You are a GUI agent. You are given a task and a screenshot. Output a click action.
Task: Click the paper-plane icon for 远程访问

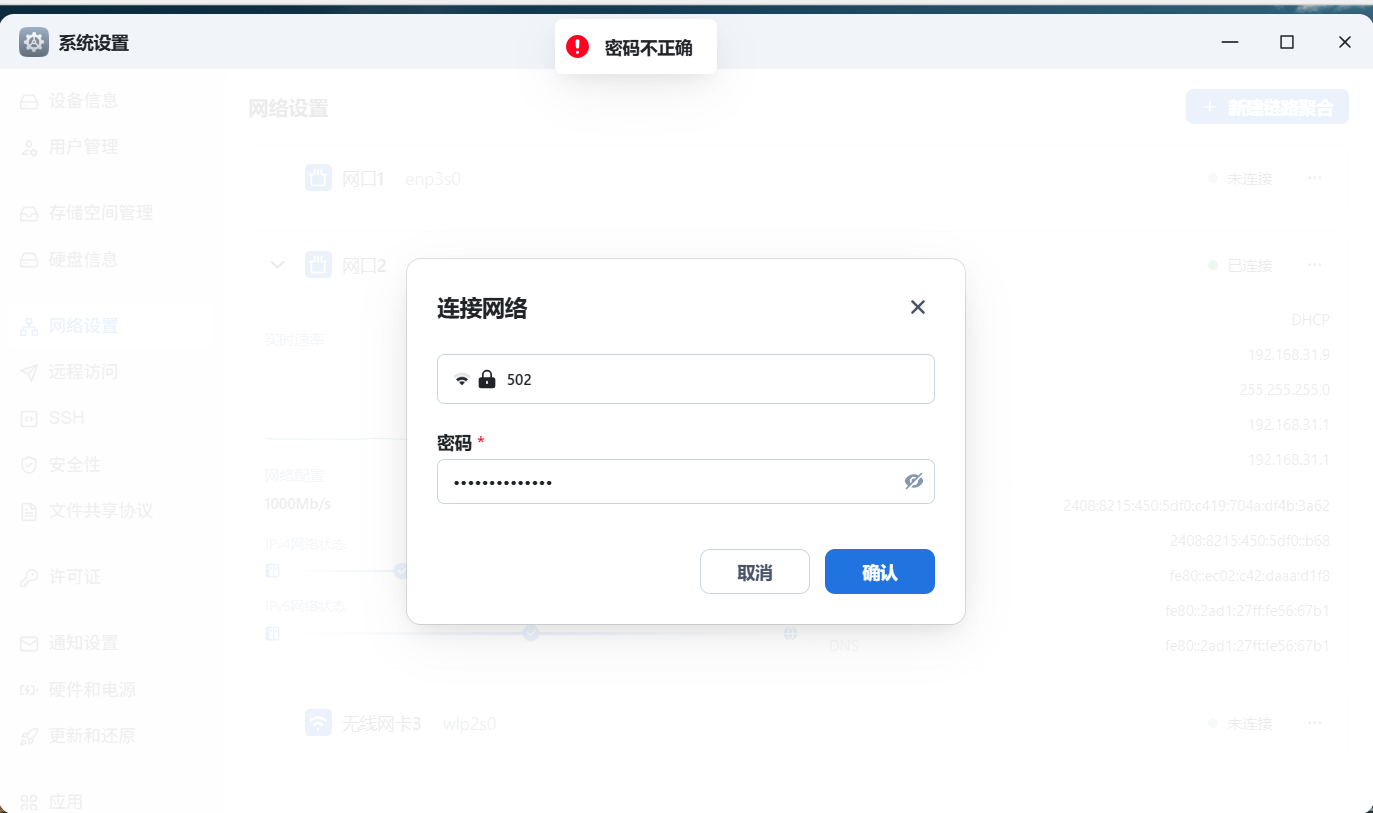click(x=30, y=372)
